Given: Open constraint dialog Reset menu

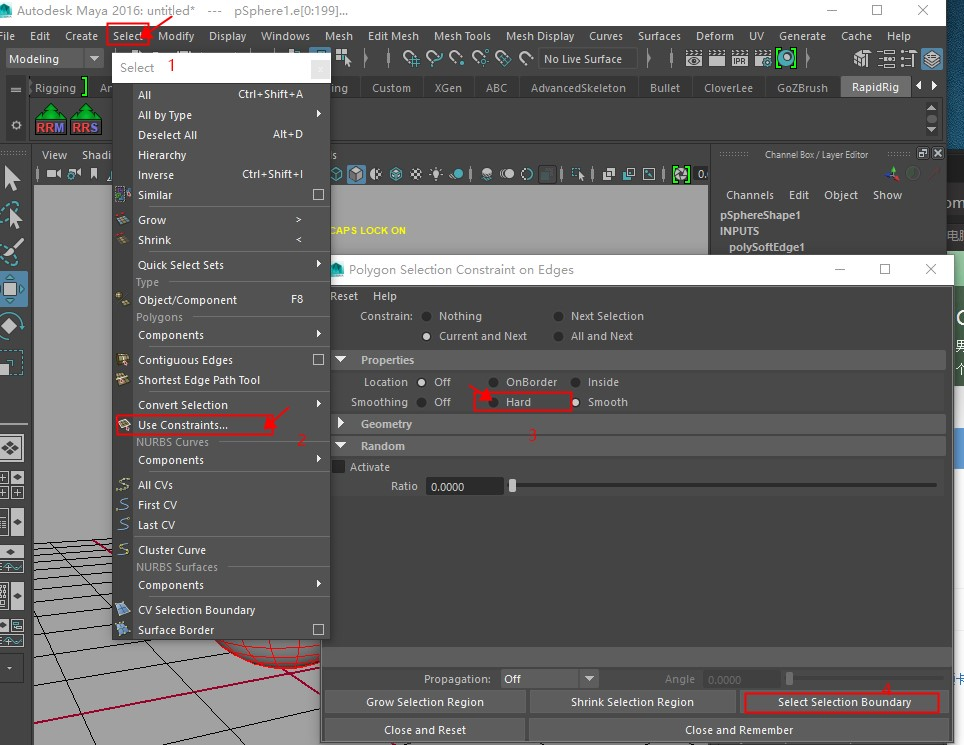Looking at the screenshot, I should click(x=344, y=296).
